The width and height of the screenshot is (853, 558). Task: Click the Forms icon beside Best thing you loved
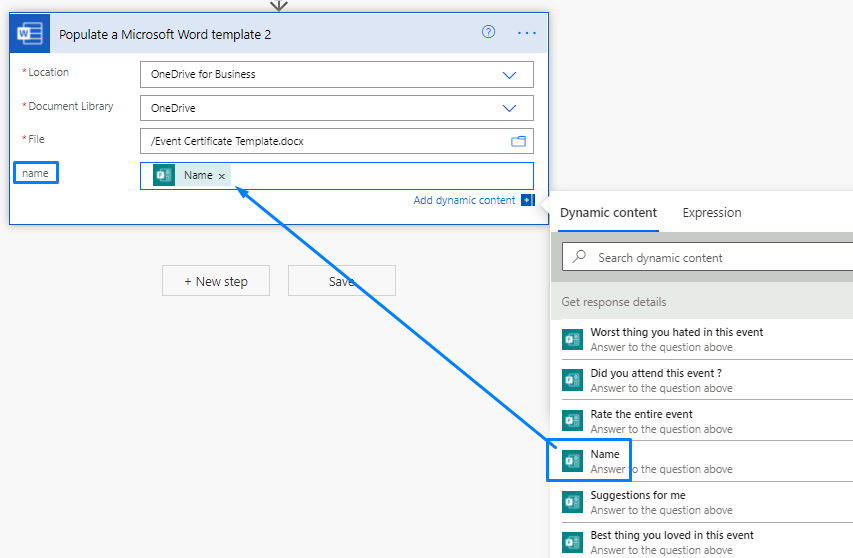[572, 542]
